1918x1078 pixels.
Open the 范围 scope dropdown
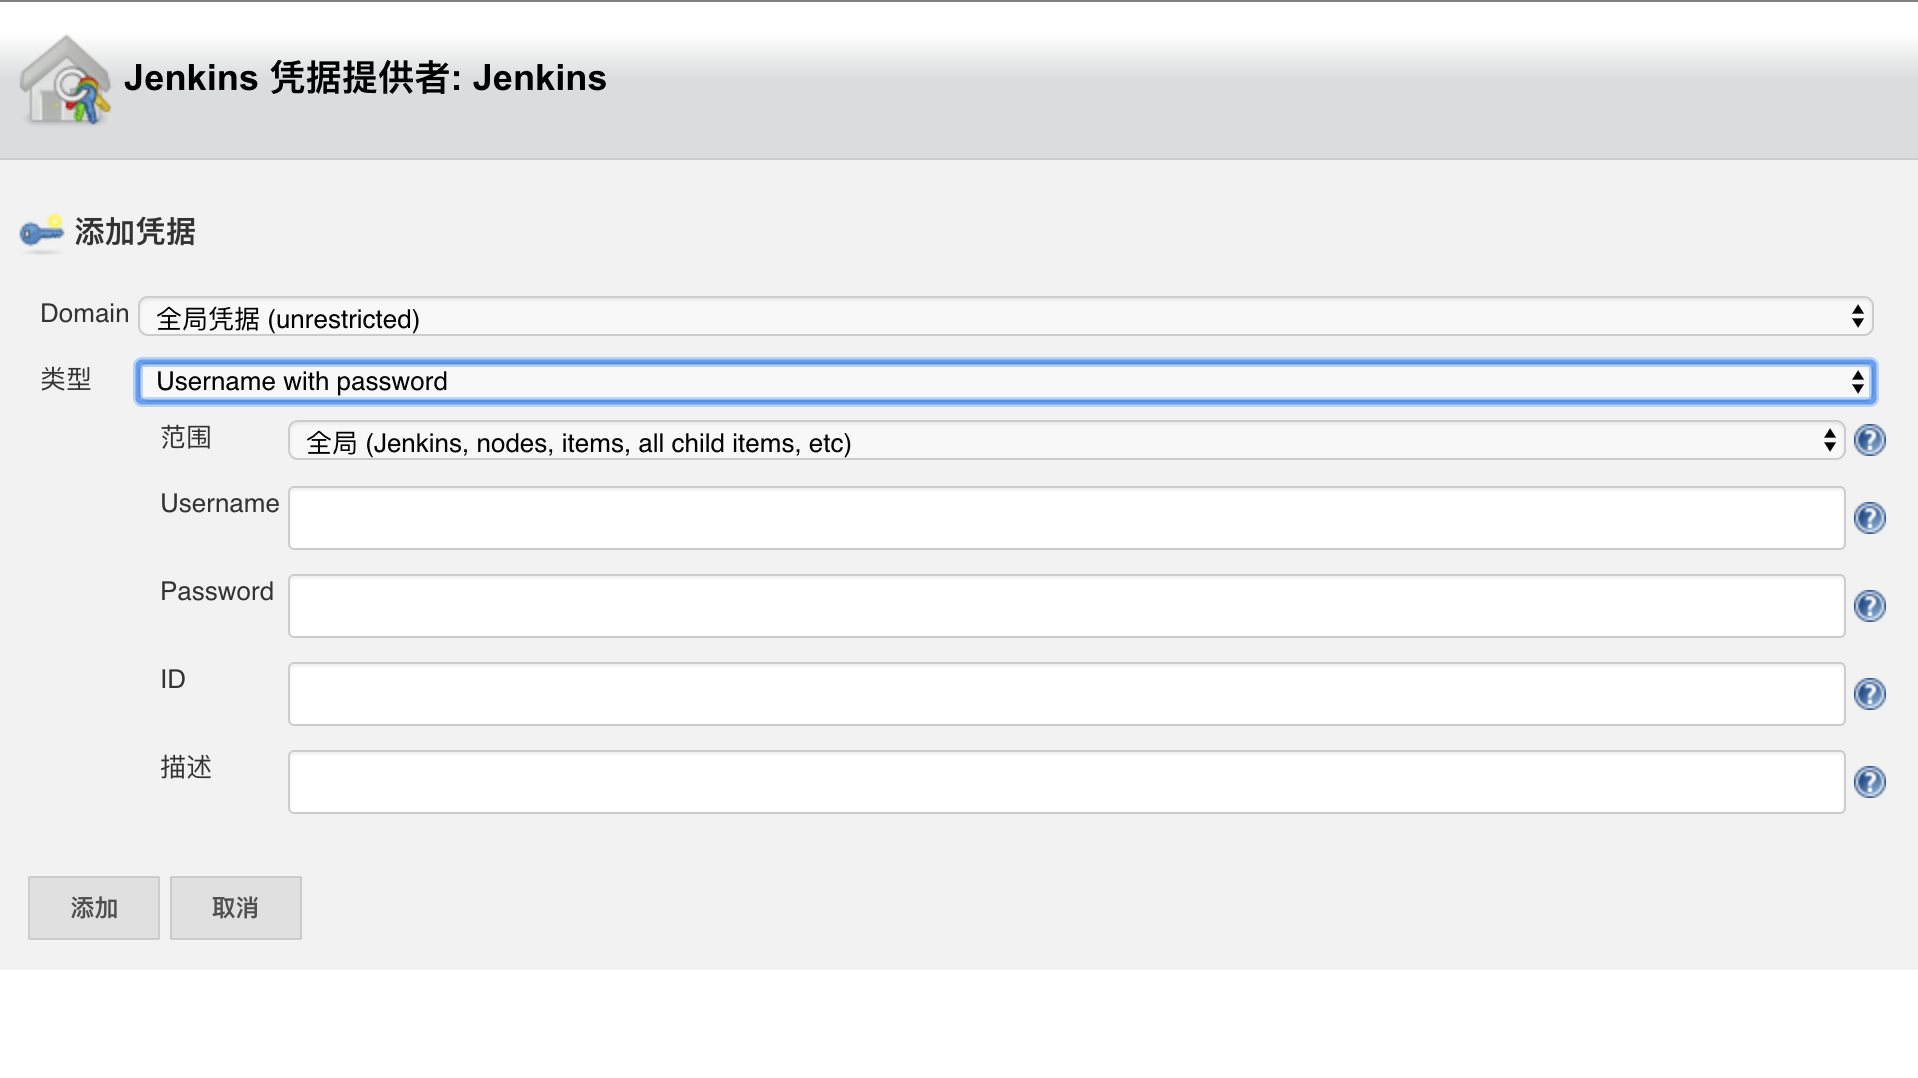pos(1066,441)
